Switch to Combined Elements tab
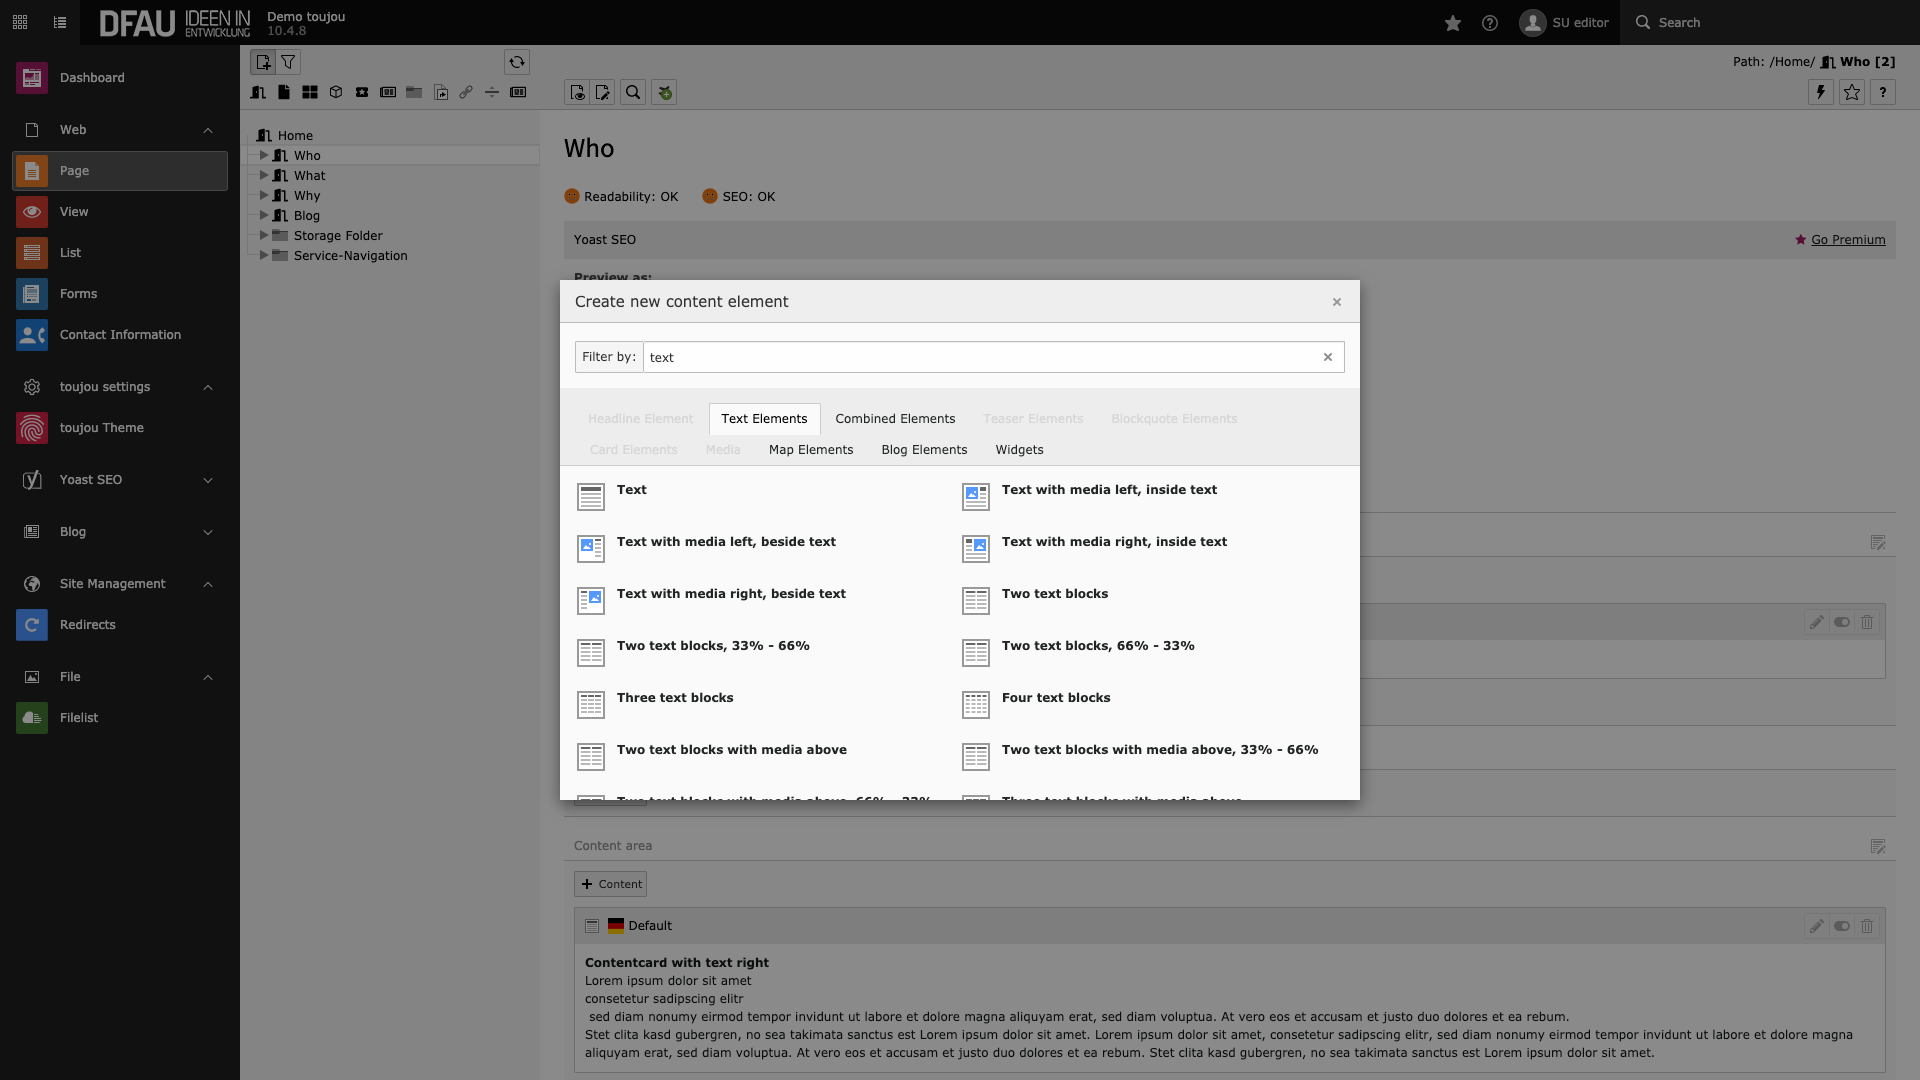Viewport: 1920px width, 1080px height. (895, 419)
